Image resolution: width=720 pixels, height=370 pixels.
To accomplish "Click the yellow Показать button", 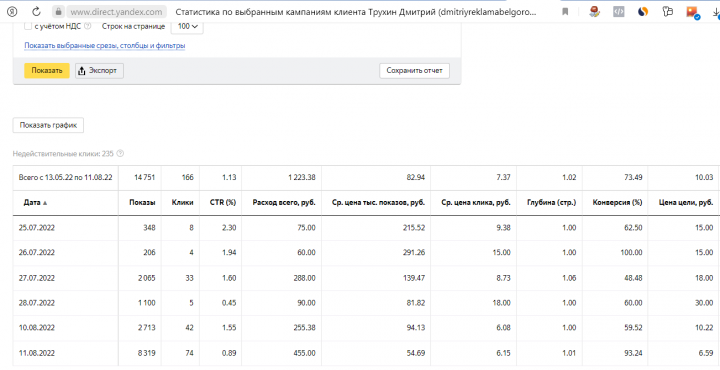I will click(x=47, y=71).
